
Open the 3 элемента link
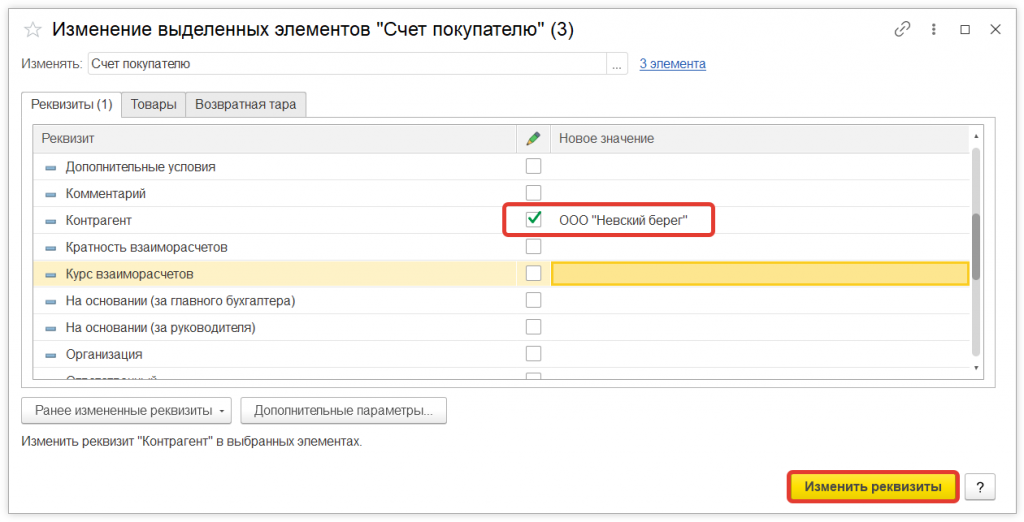pos(672,64)
